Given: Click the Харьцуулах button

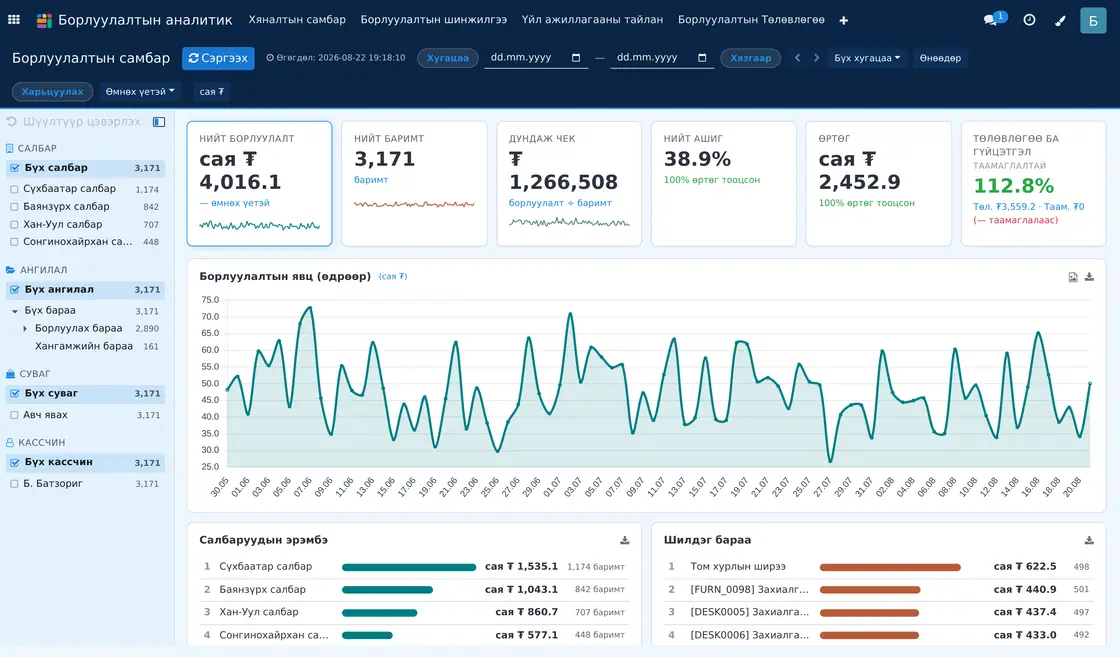Looking at the screenshot, I should (52, 91).
